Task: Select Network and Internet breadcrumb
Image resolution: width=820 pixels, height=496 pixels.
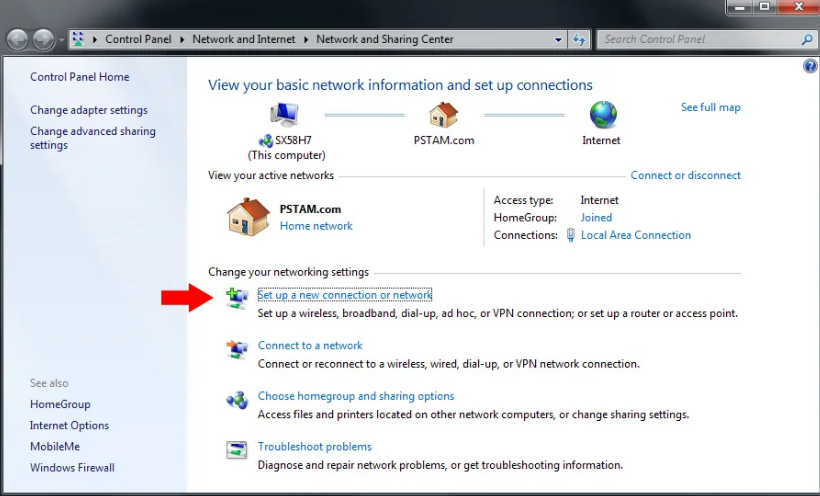Action: (244, 39)
